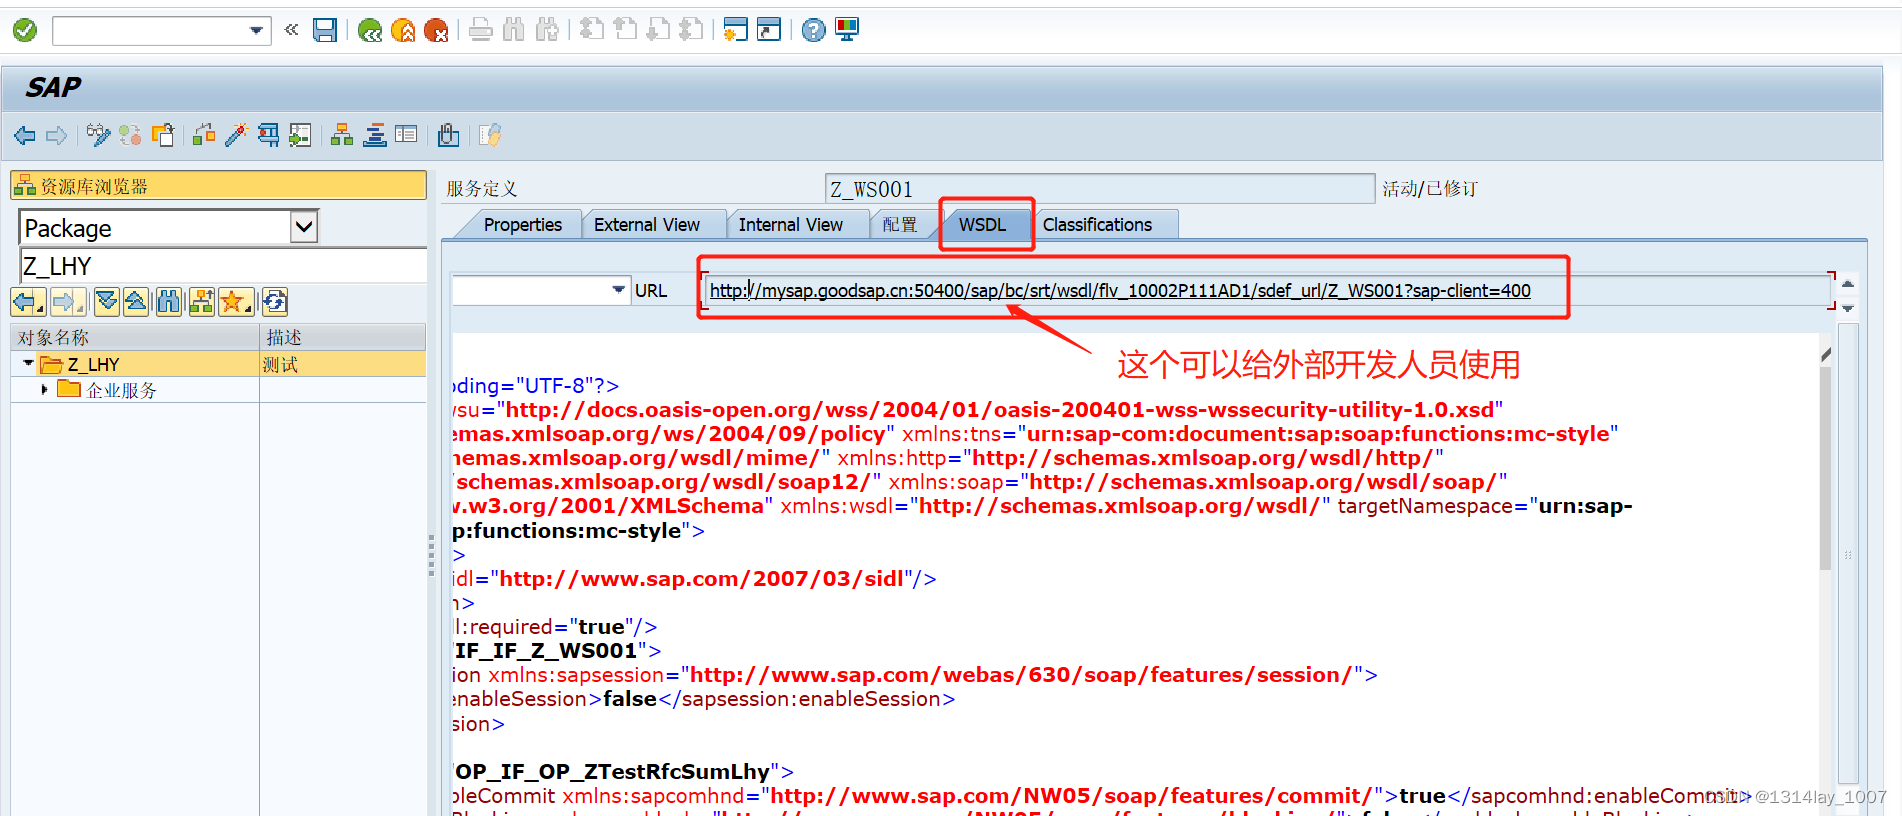The image size is (1902, 816).
Task: Click the up arrow beside the URL field
Action: click(x=1848, y=283)
